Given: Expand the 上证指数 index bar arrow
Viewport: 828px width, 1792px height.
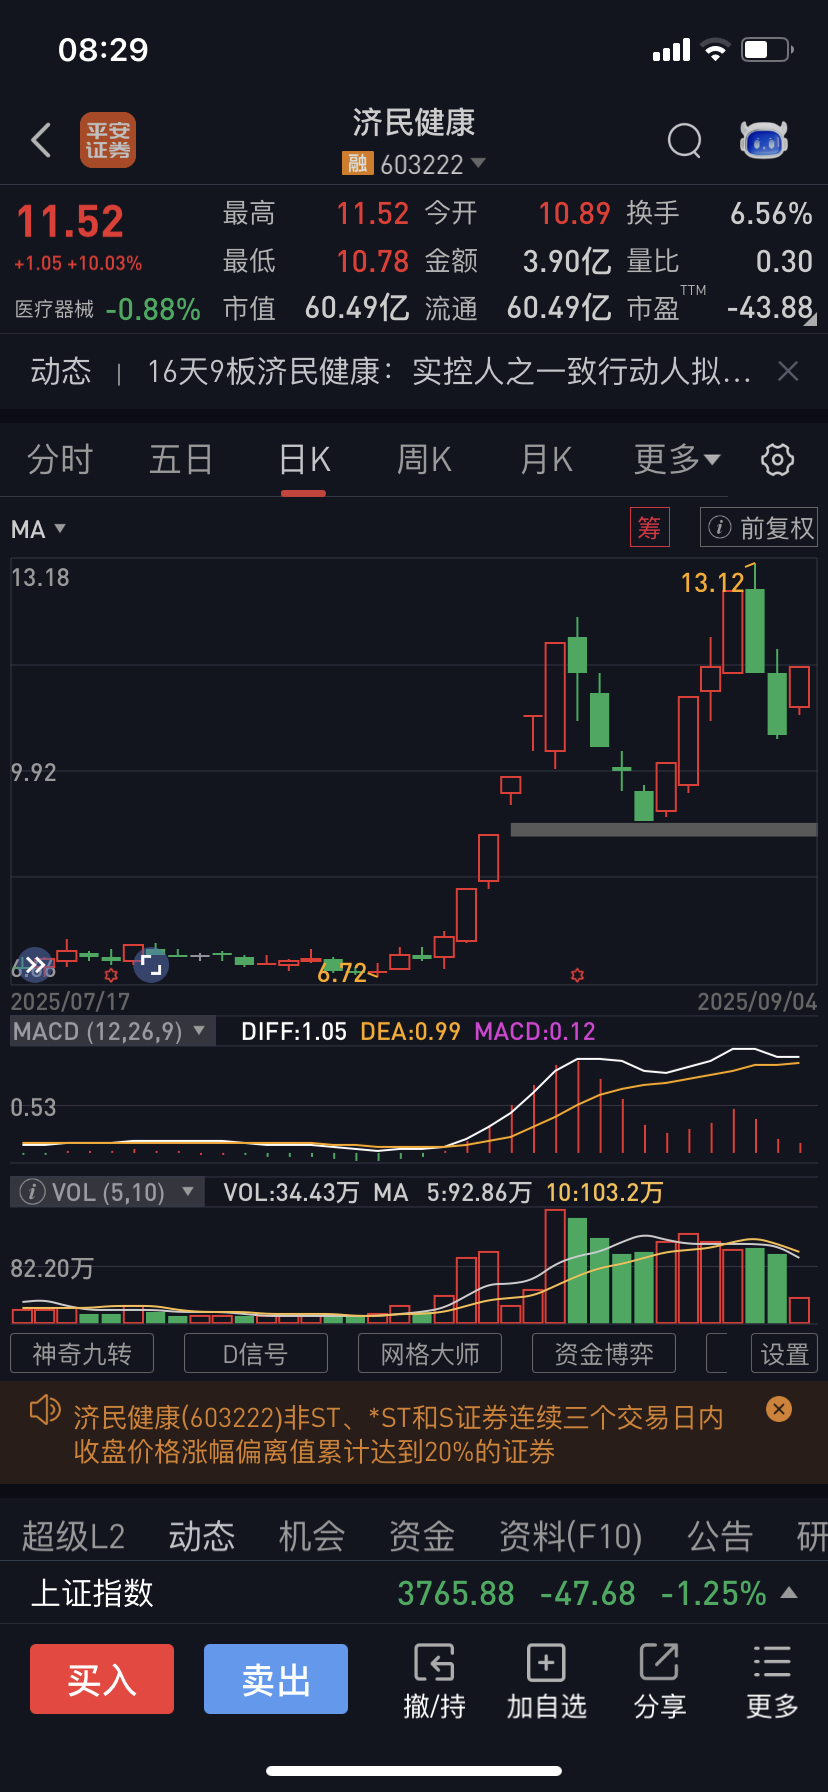Looking at the screenshot, I should click(x=789, y=1592).
